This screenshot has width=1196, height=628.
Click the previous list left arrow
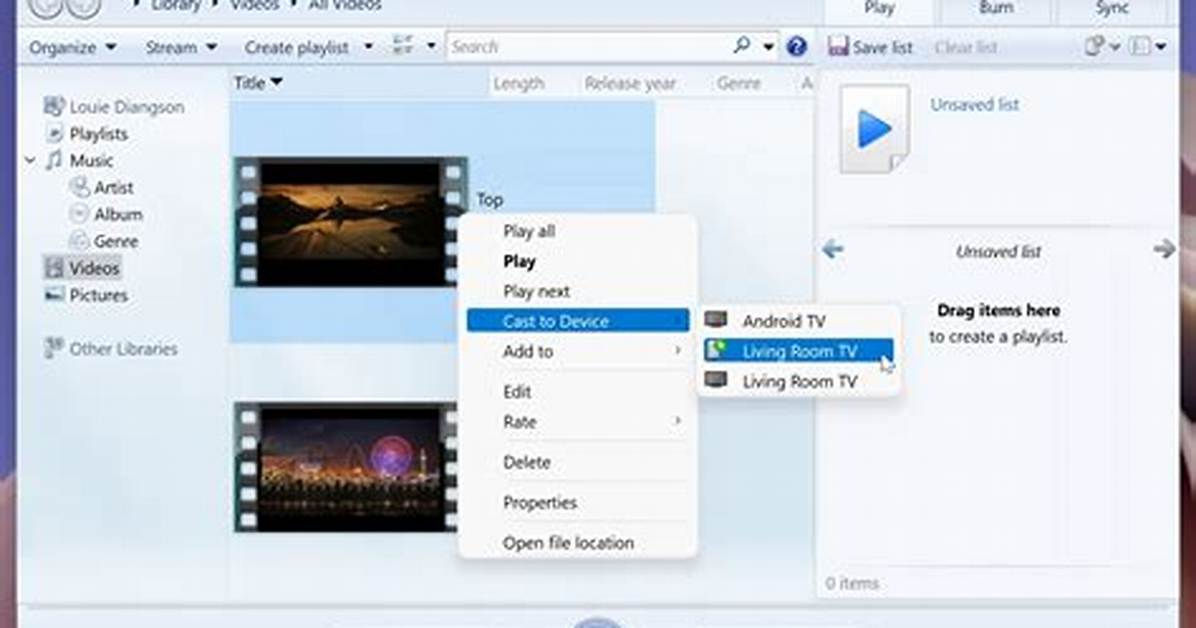(x=833, y=249)
